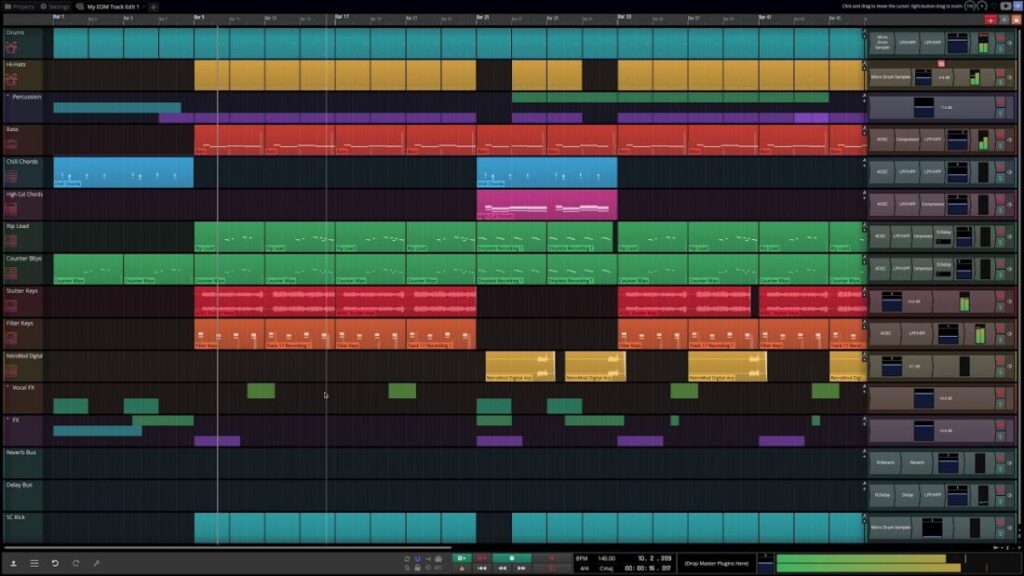Open the Delay plugin on the Delay Bus
Image resolution: width=1024 pixels, height=576 pixels.
tap(907, 494)
